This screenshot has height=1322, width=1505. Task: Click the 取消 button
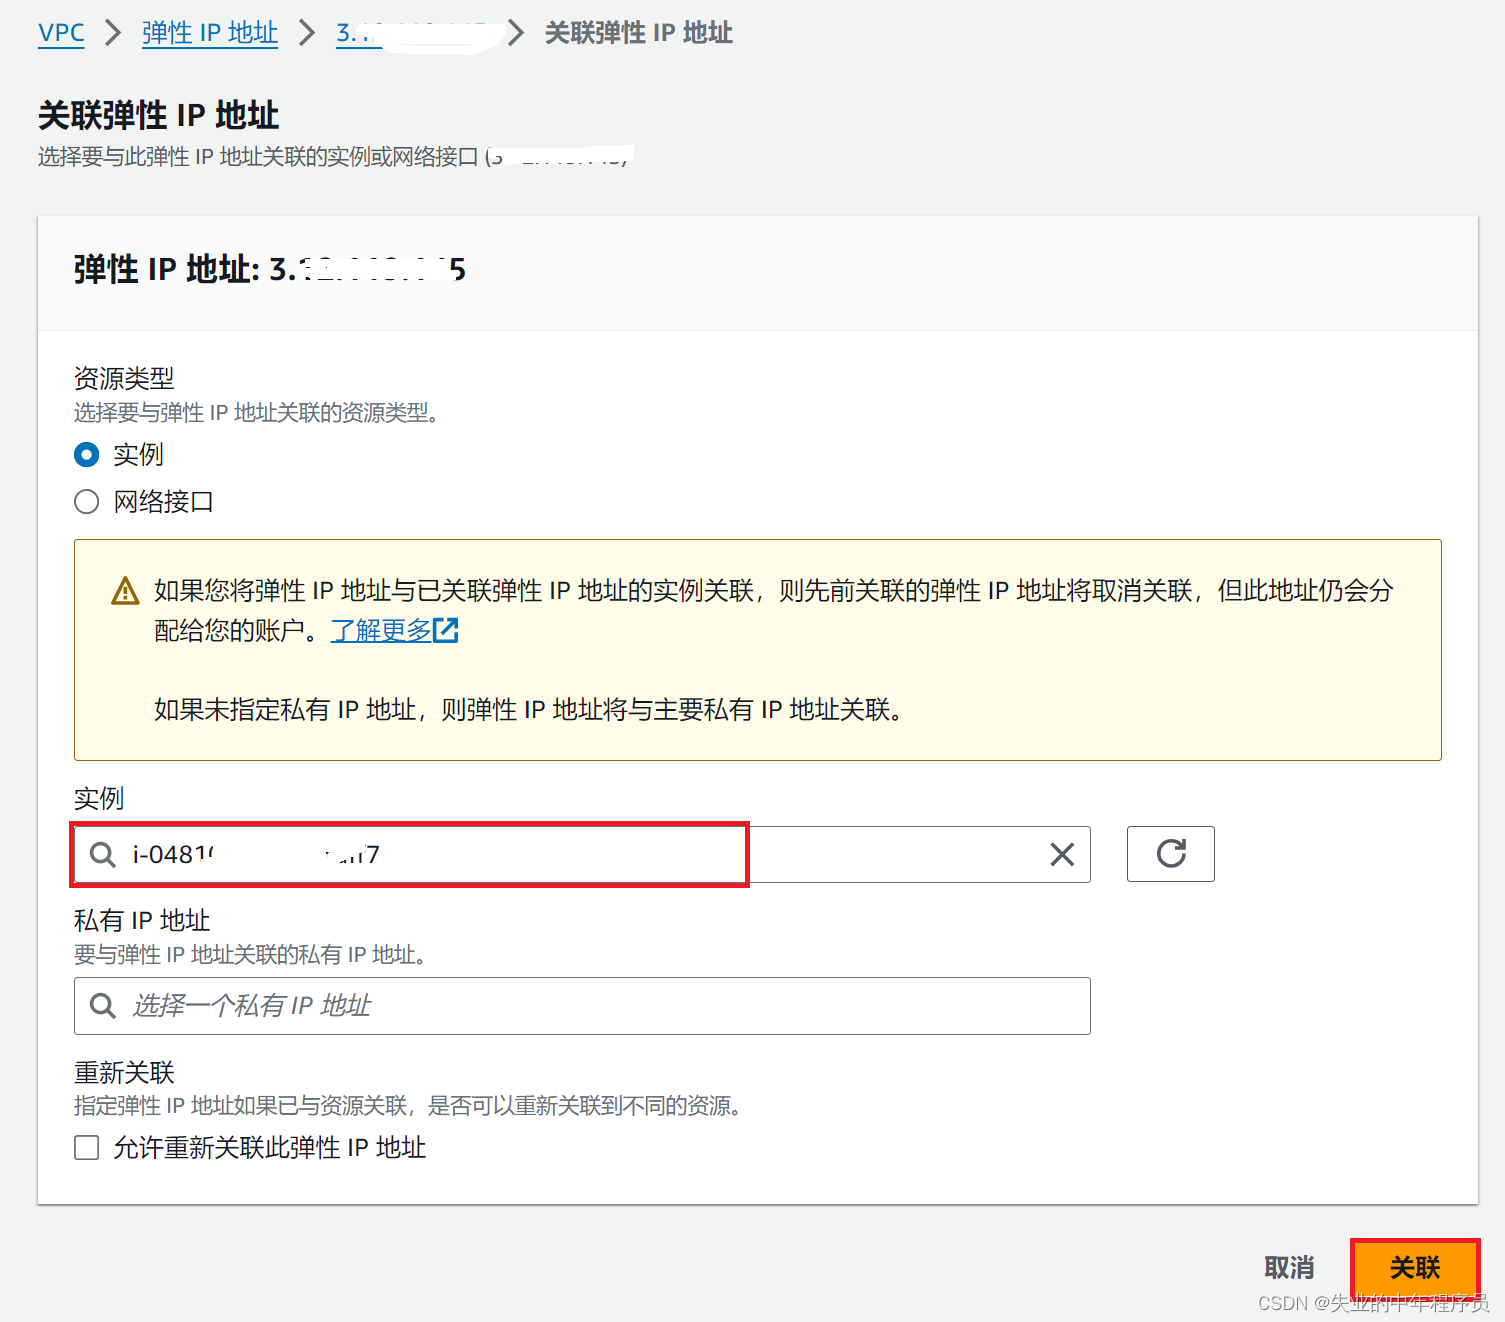1289,1268
